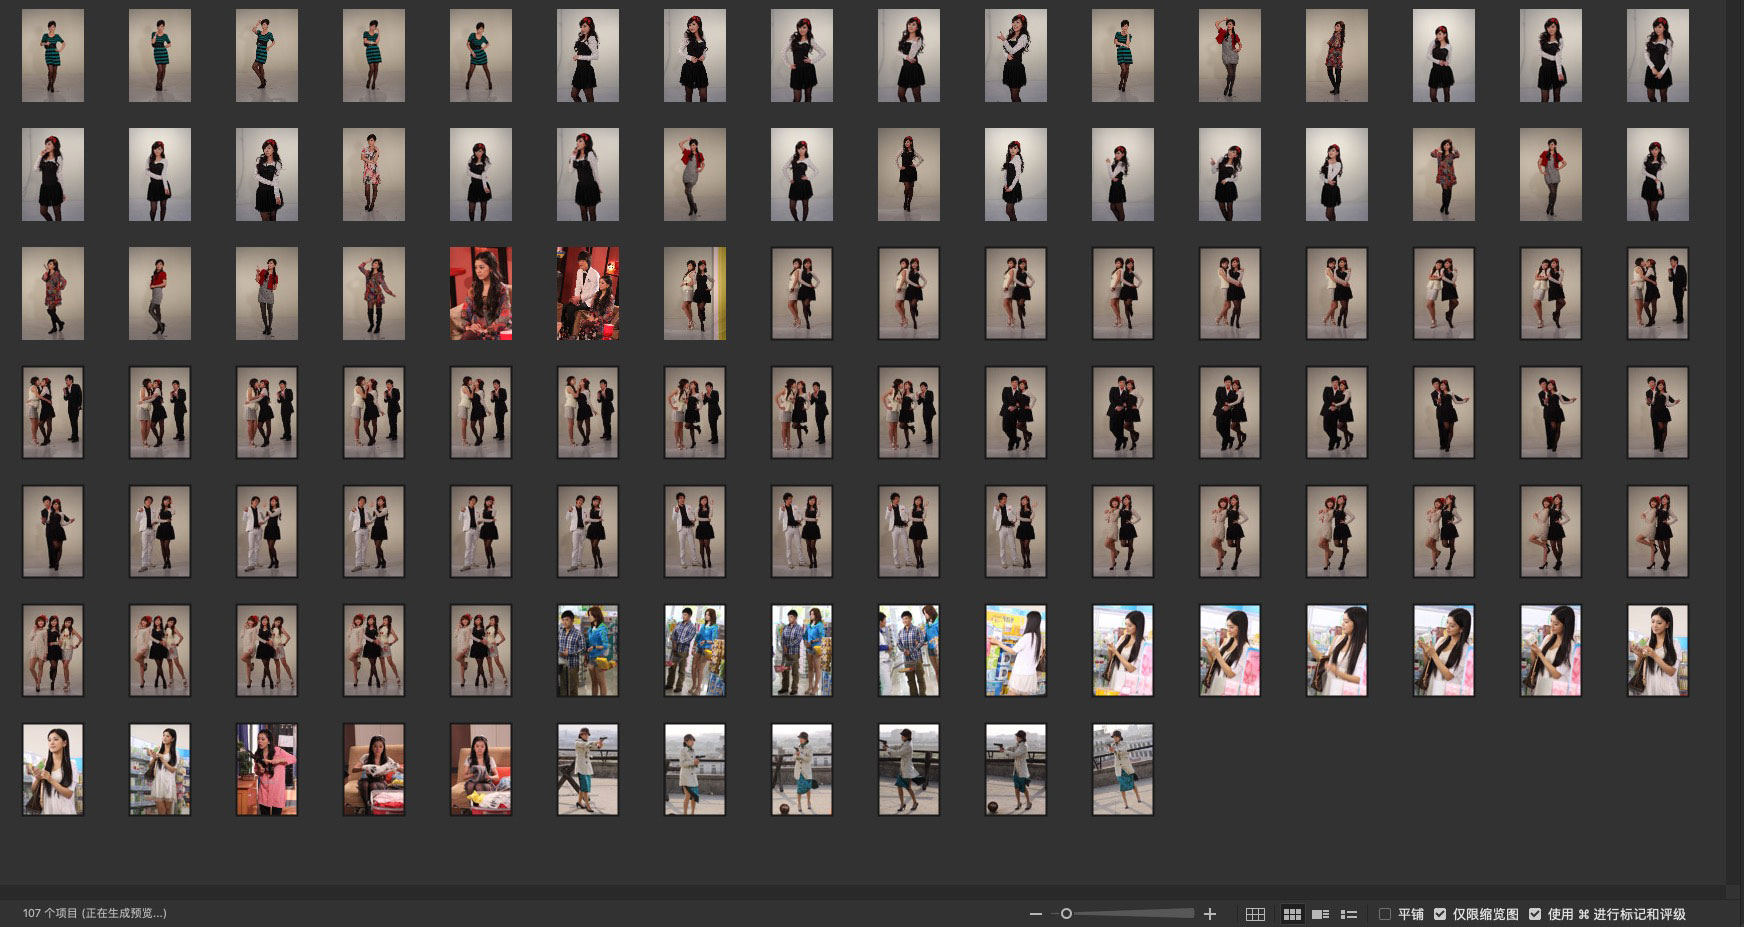Open the thumbnail with man in white suit on red set
Screen dimensions: 1744x927
coord(588,293)
